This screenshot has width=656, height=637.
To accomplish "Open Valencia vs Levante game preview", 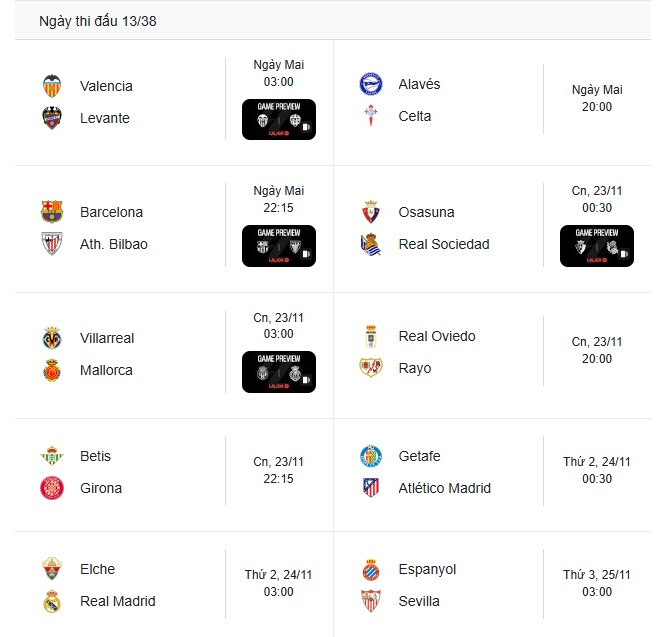I will pos(279,119).
